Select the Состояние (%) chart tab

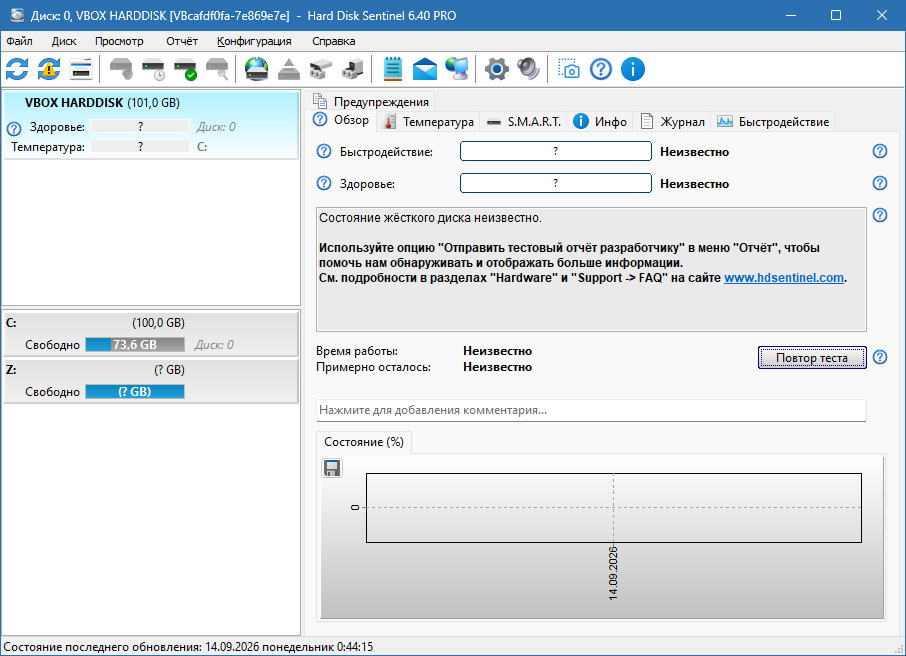[364, 442]
